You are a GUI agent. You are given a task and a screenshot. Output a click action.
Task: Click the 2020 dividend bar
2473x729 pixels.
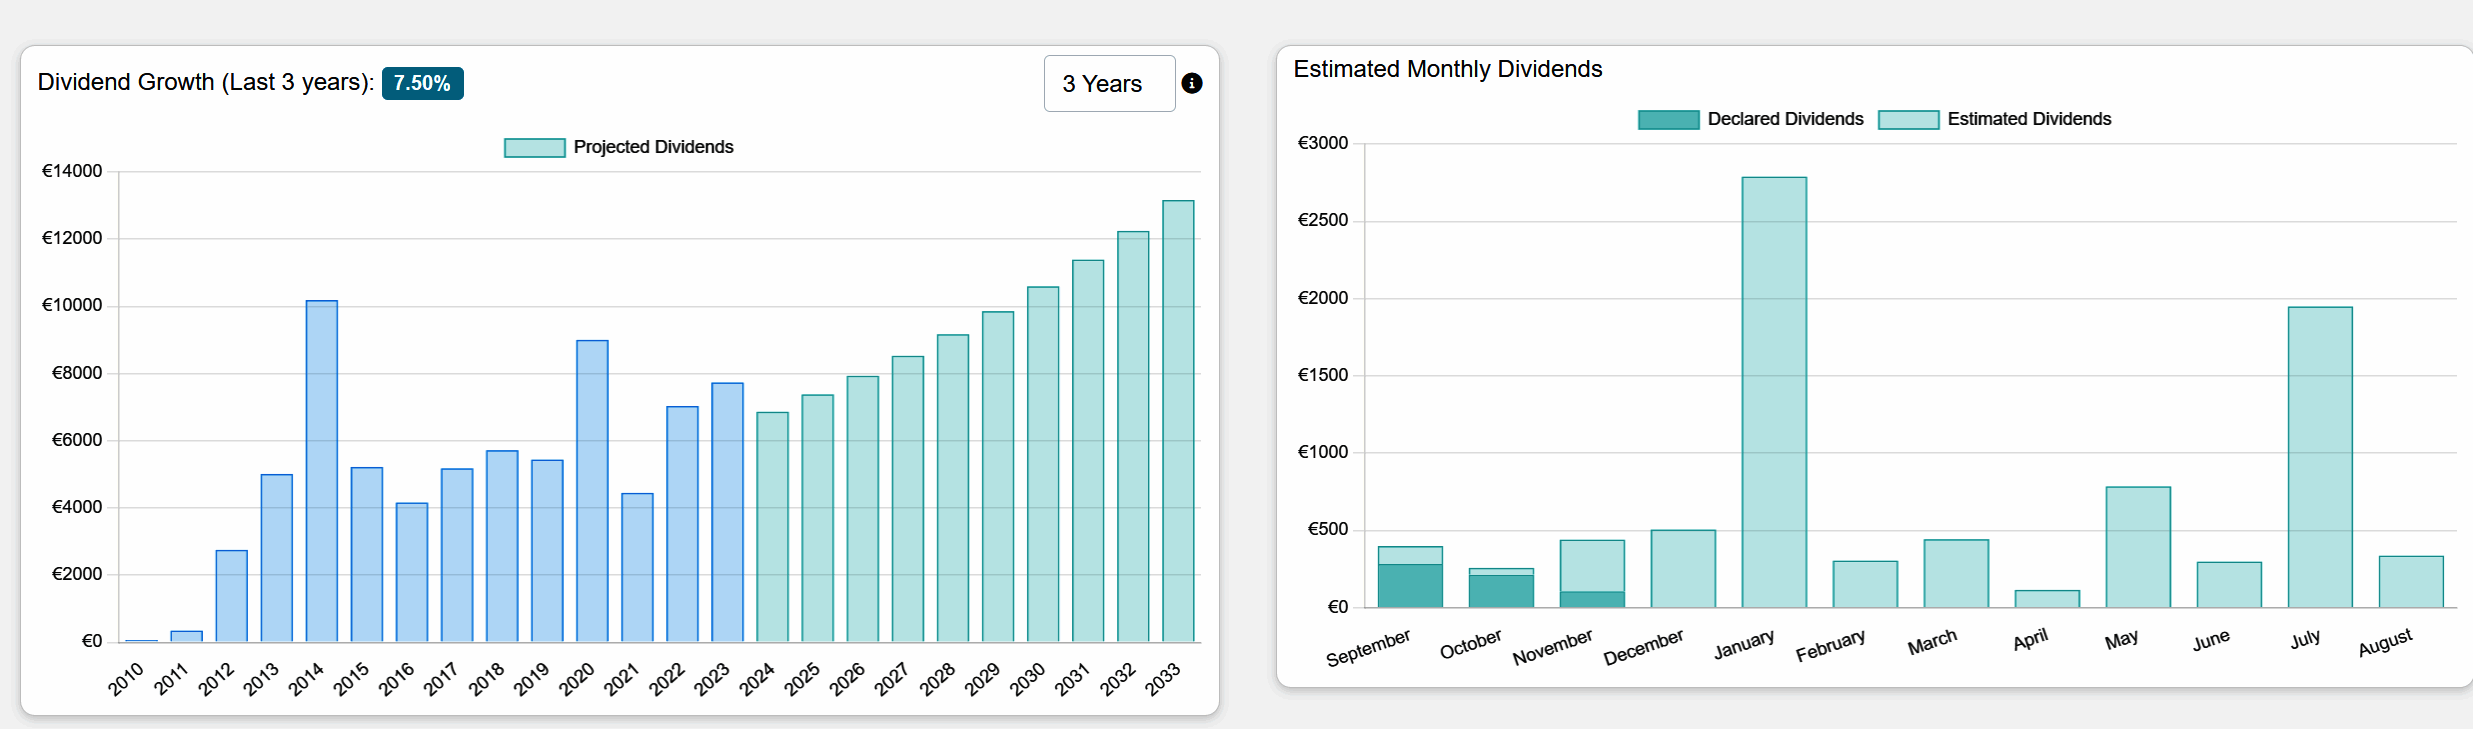(592, 490)
